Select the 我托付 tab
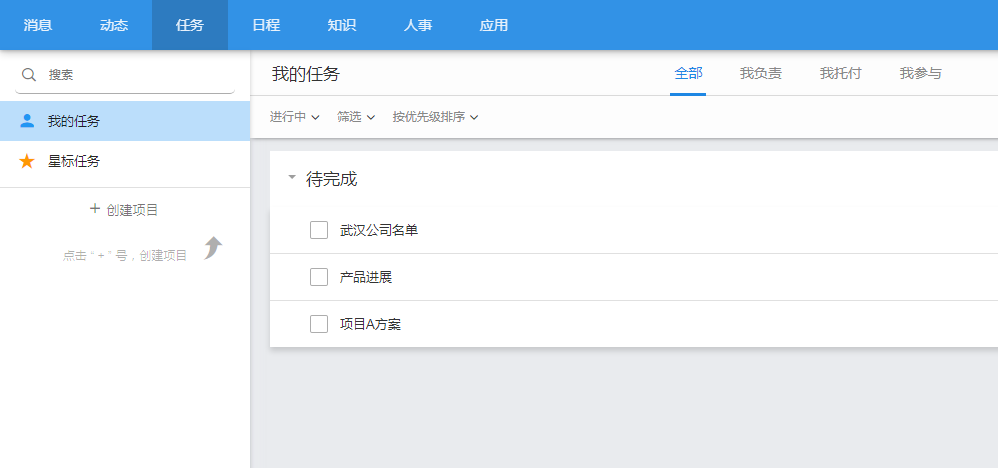The image size is (998, 468). pos(841,73)
